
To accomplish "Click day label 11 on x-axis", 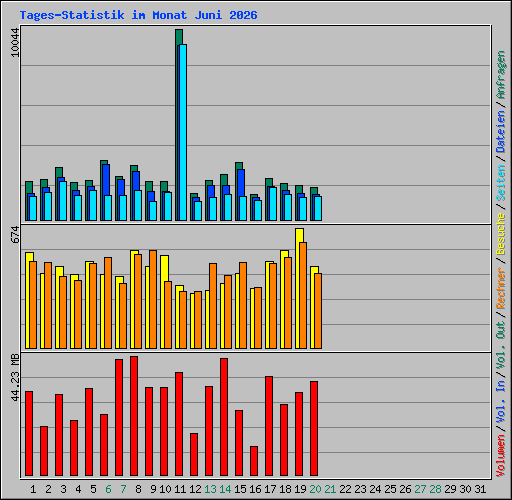I will 180,489.
